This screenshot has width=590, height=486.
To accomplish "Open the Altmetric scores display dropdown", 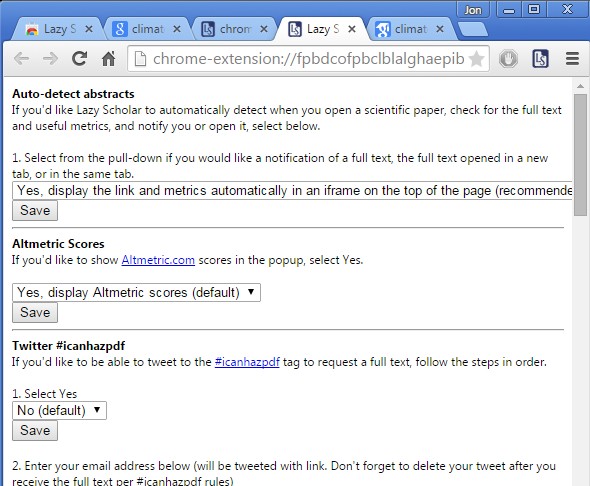I will 136,293.
